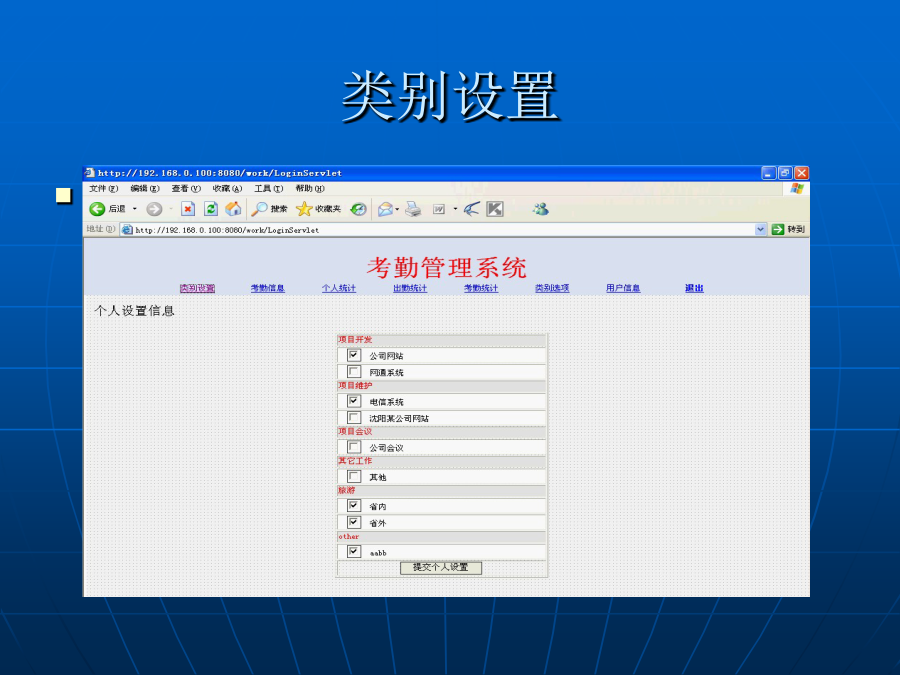The width and height of the screenshot is (900, 675).
Task: Click the green Back arrow button
Action: [97, 209]
